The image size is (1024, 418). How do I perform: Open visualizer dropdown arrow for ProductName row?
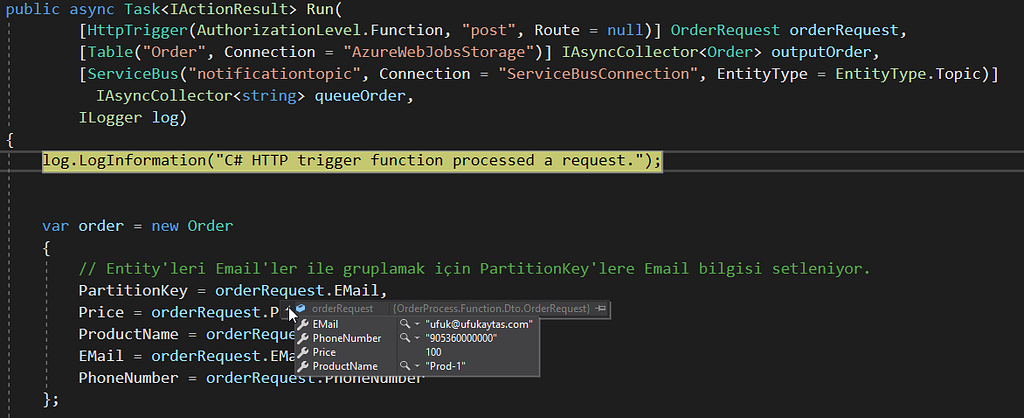(x=417, y=367)
